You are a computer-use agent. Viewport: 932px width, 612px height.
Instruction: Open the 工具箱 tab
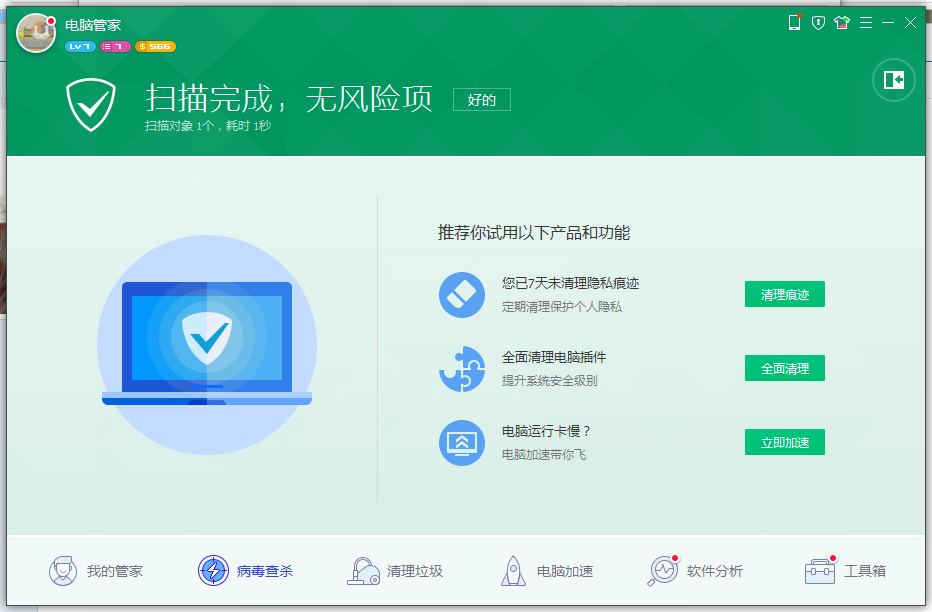pyautogui.click(x=845, y=571)
